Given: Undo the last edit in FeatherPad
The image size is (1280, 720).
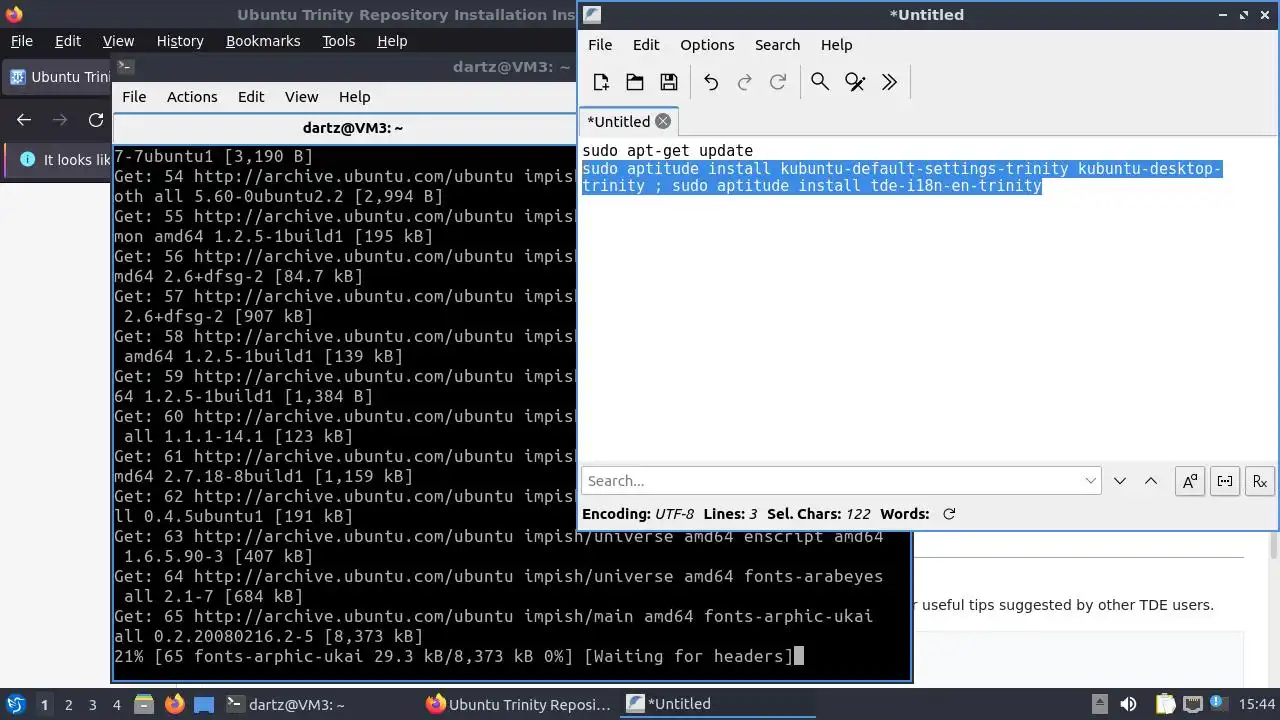Looking at the screenshot, I should [711, 82].
